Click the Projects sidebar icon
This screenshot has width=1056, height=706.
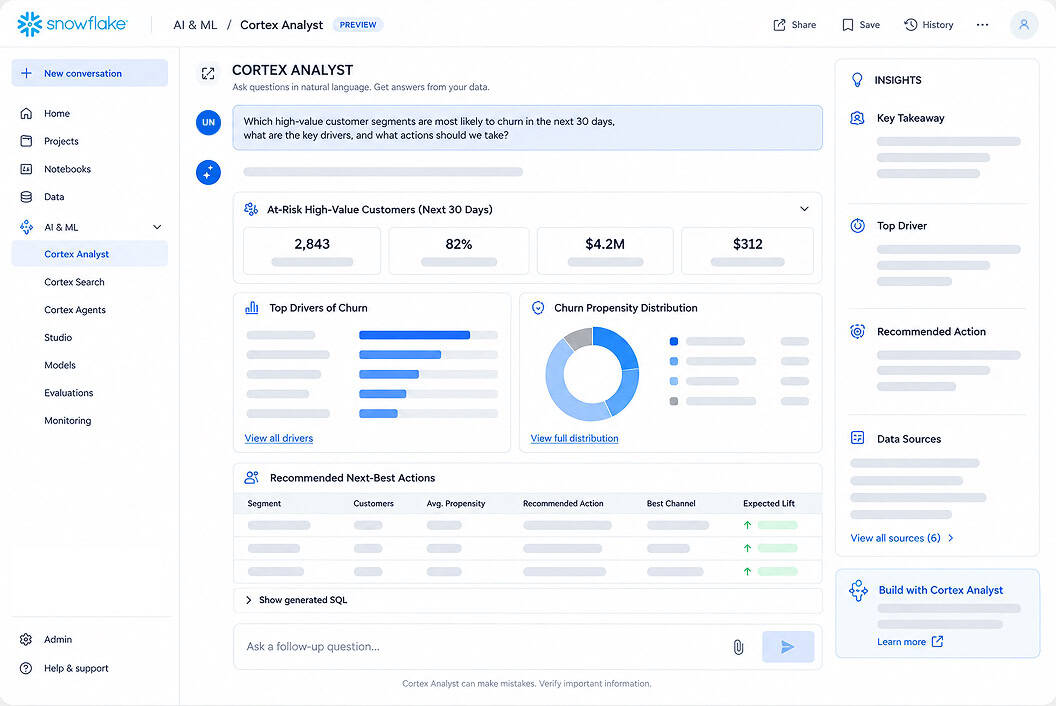(26, 141)
